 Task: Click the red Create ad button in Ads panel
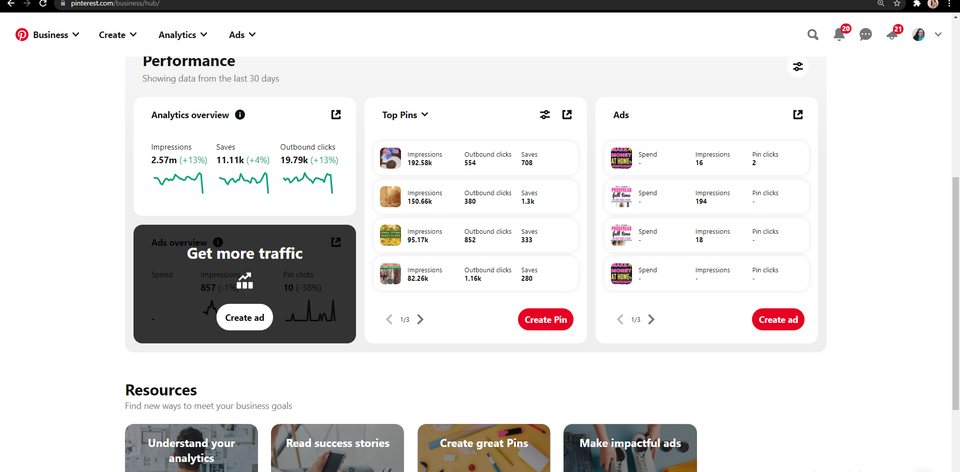coord(778,319)
